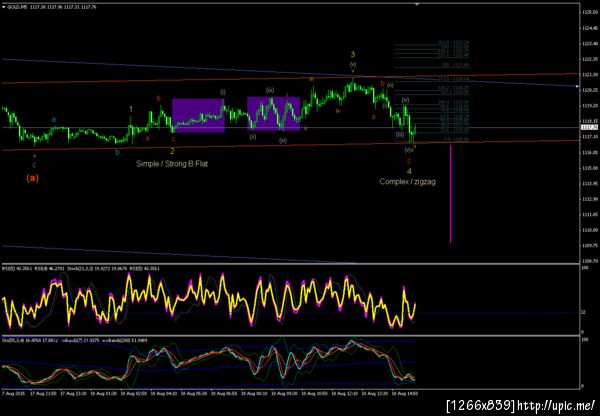Click the blue trendline endpoint at right edge

(x=577, y=86)
